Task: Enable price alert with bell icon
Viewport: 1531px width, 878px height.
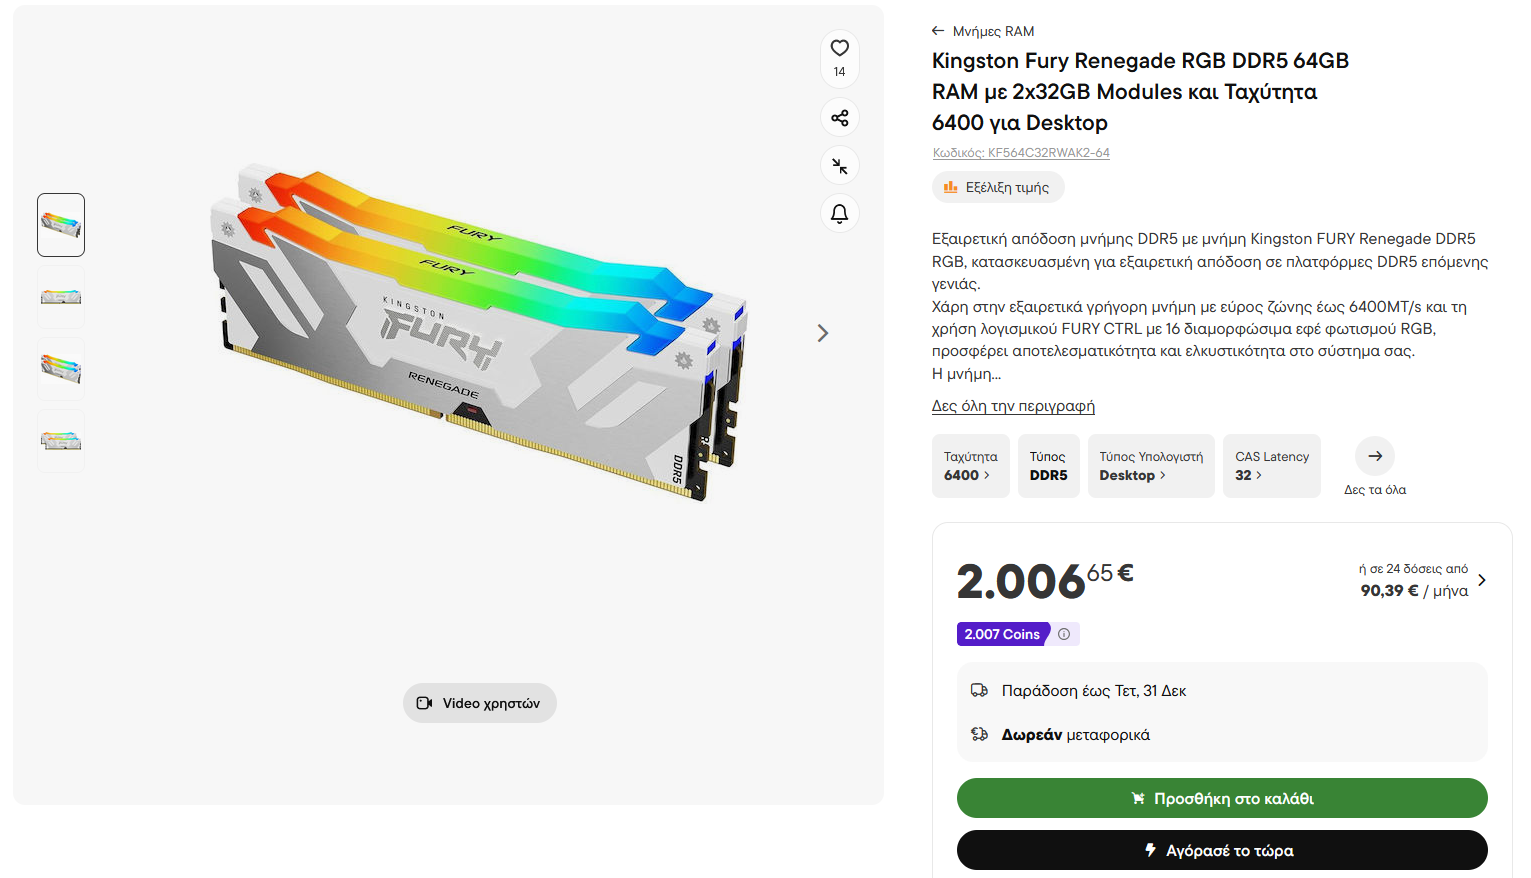Action: tap(839, 213)
